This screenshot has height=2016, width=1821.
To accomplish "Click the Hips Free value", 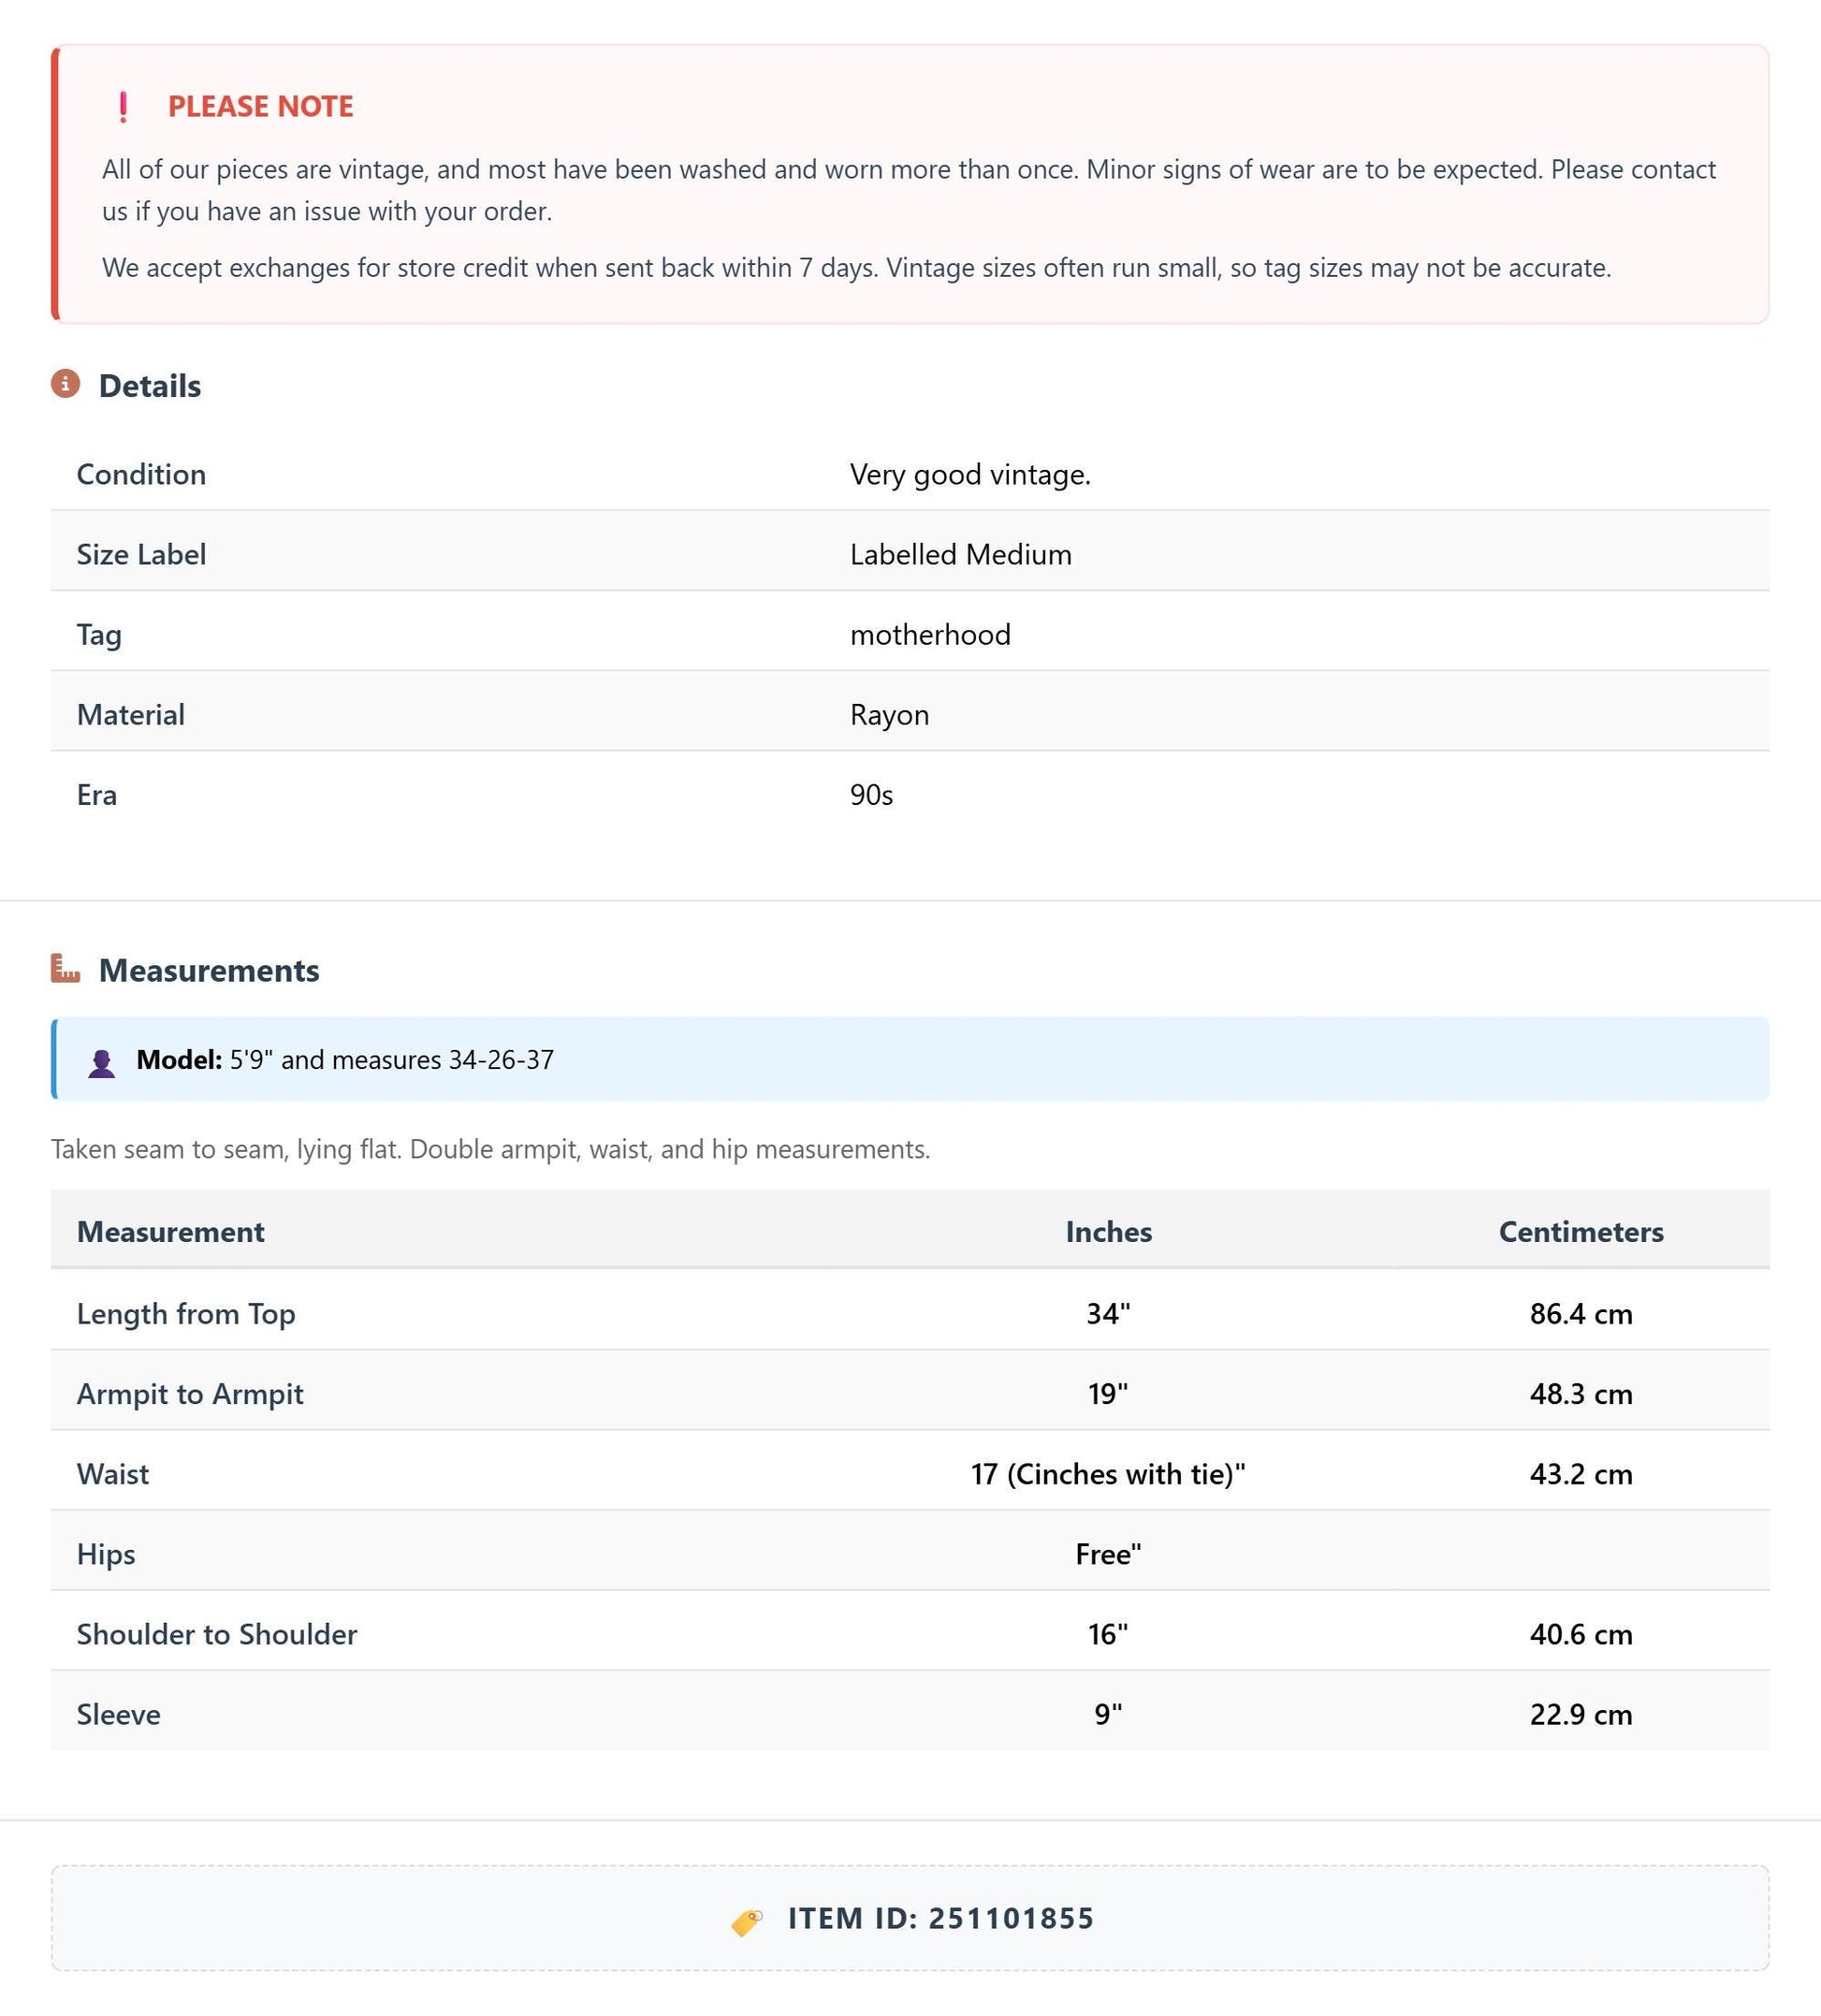I will click(x=1108, y=1554).
